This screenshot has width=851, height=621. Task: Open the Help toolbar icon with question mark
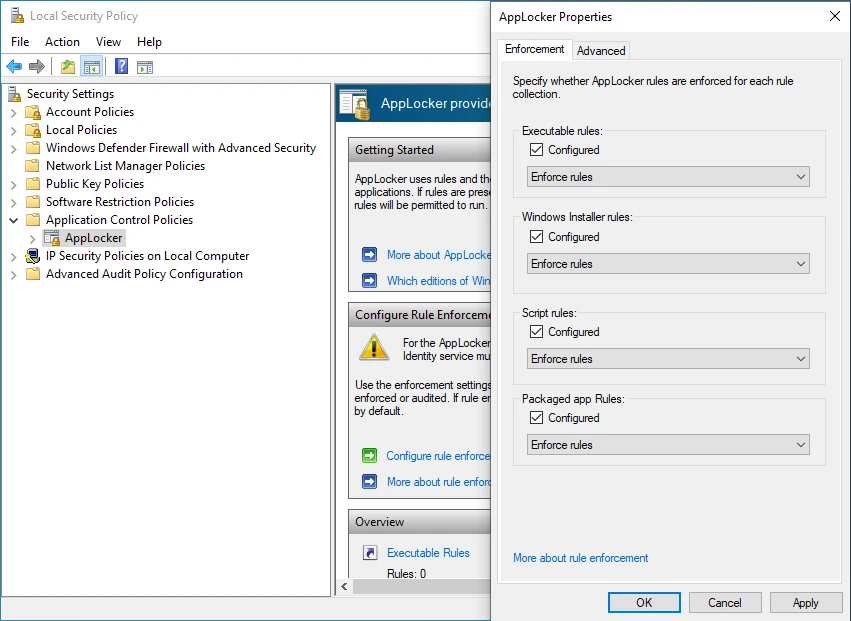click(x=122, y=66)
